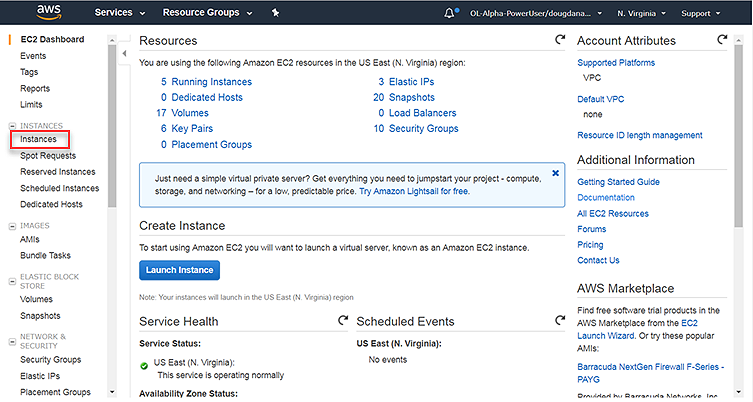This screenshot has width=753, height=402.
Task: Follow the Try Amazon Lightsail link
Action: [414, 191]
